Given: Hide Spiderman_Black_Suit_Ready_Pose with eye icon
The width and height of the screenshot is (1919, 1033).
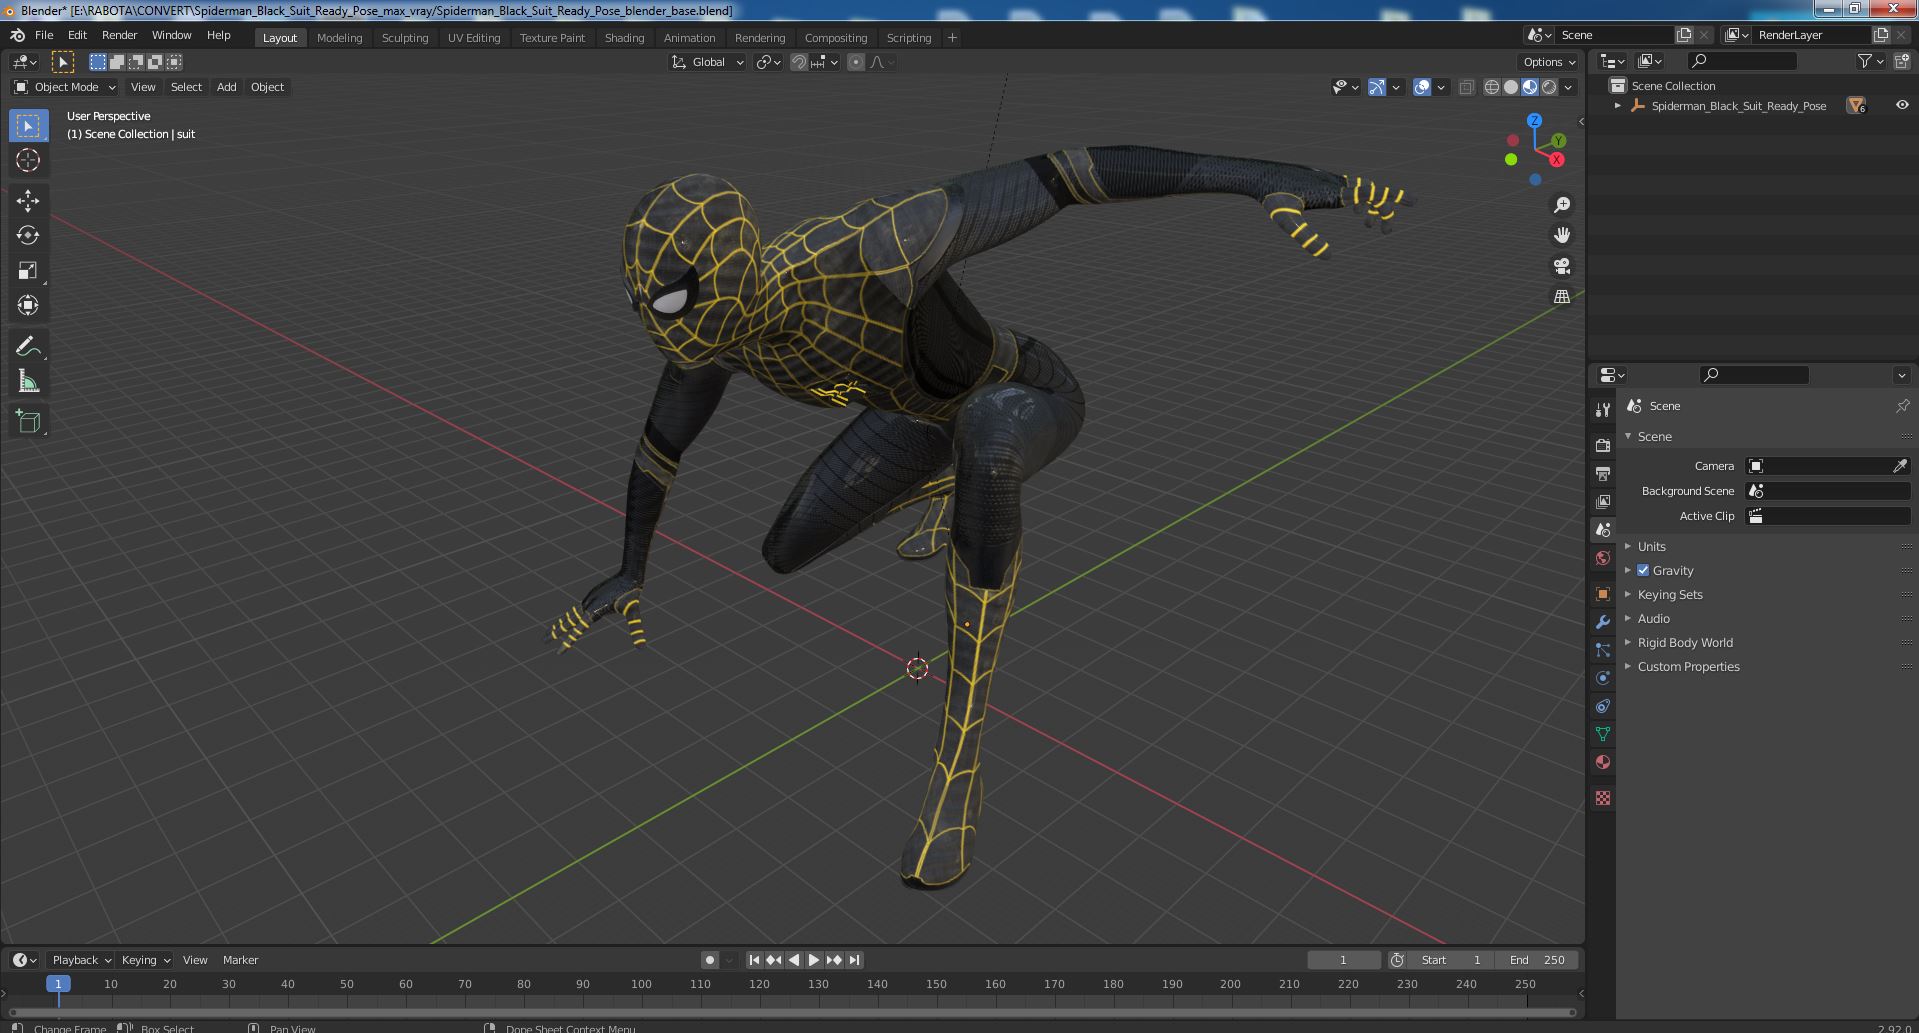Looking at the screenshot, I should tap(1902, 105).
